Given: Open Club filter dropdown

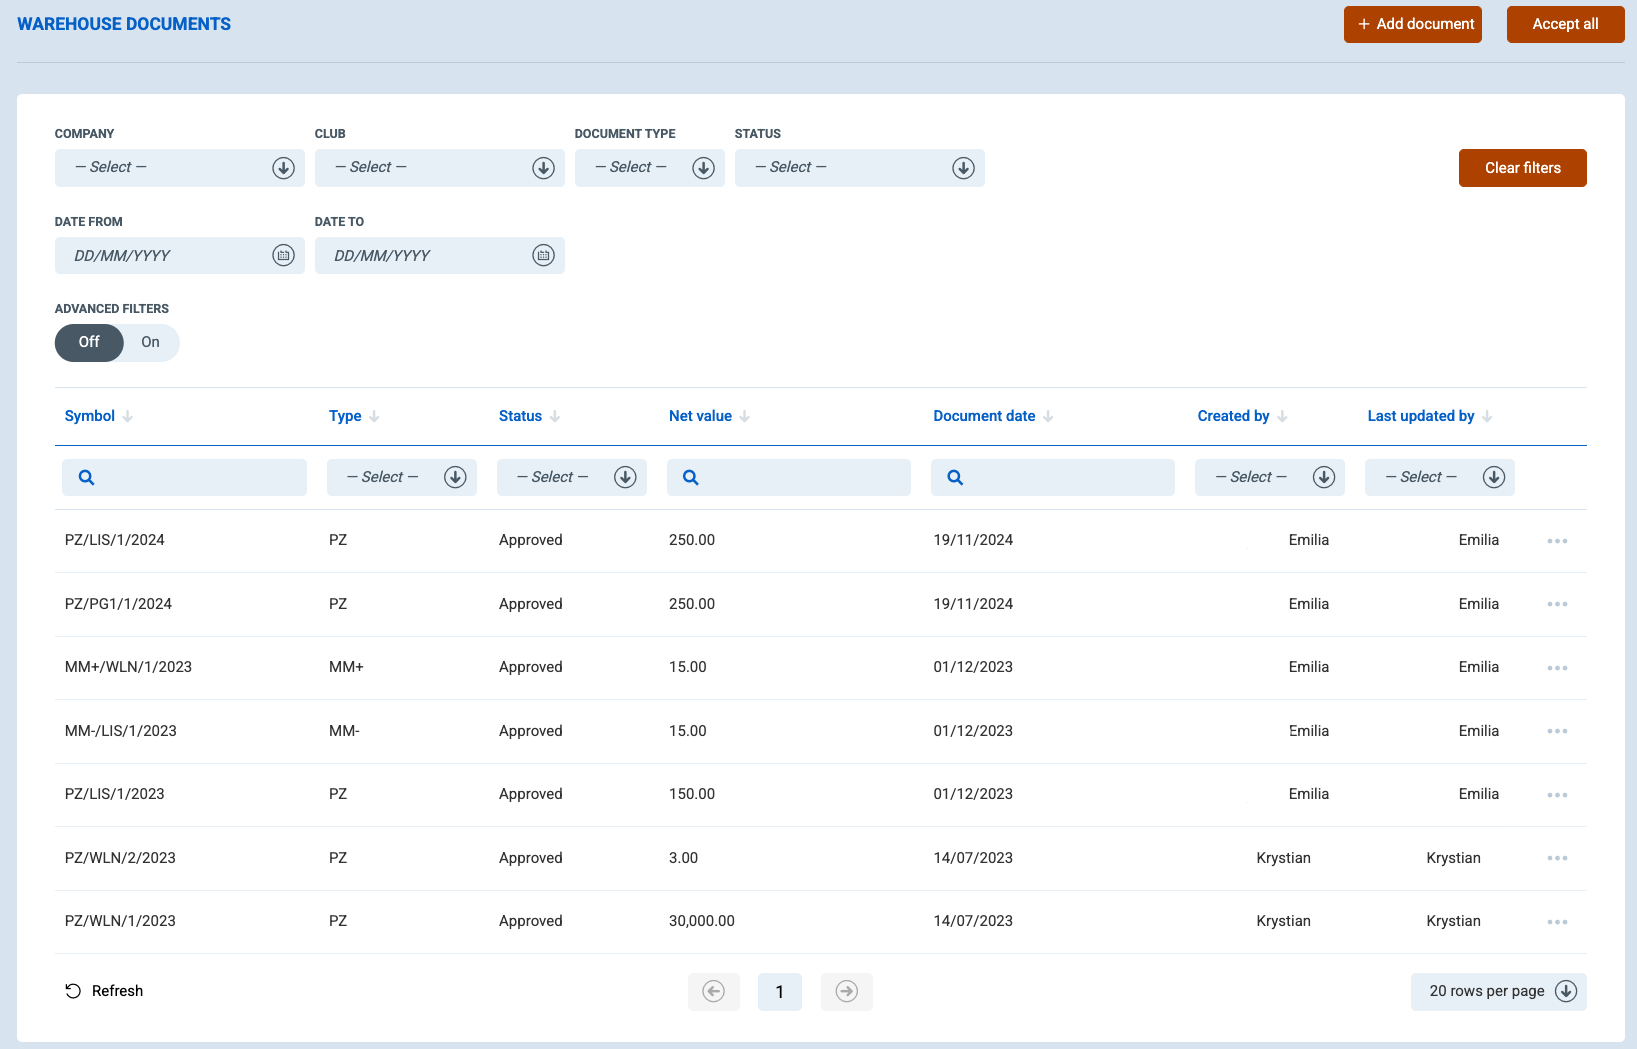Looking at the screenshot, I should (x=440, y=168).
